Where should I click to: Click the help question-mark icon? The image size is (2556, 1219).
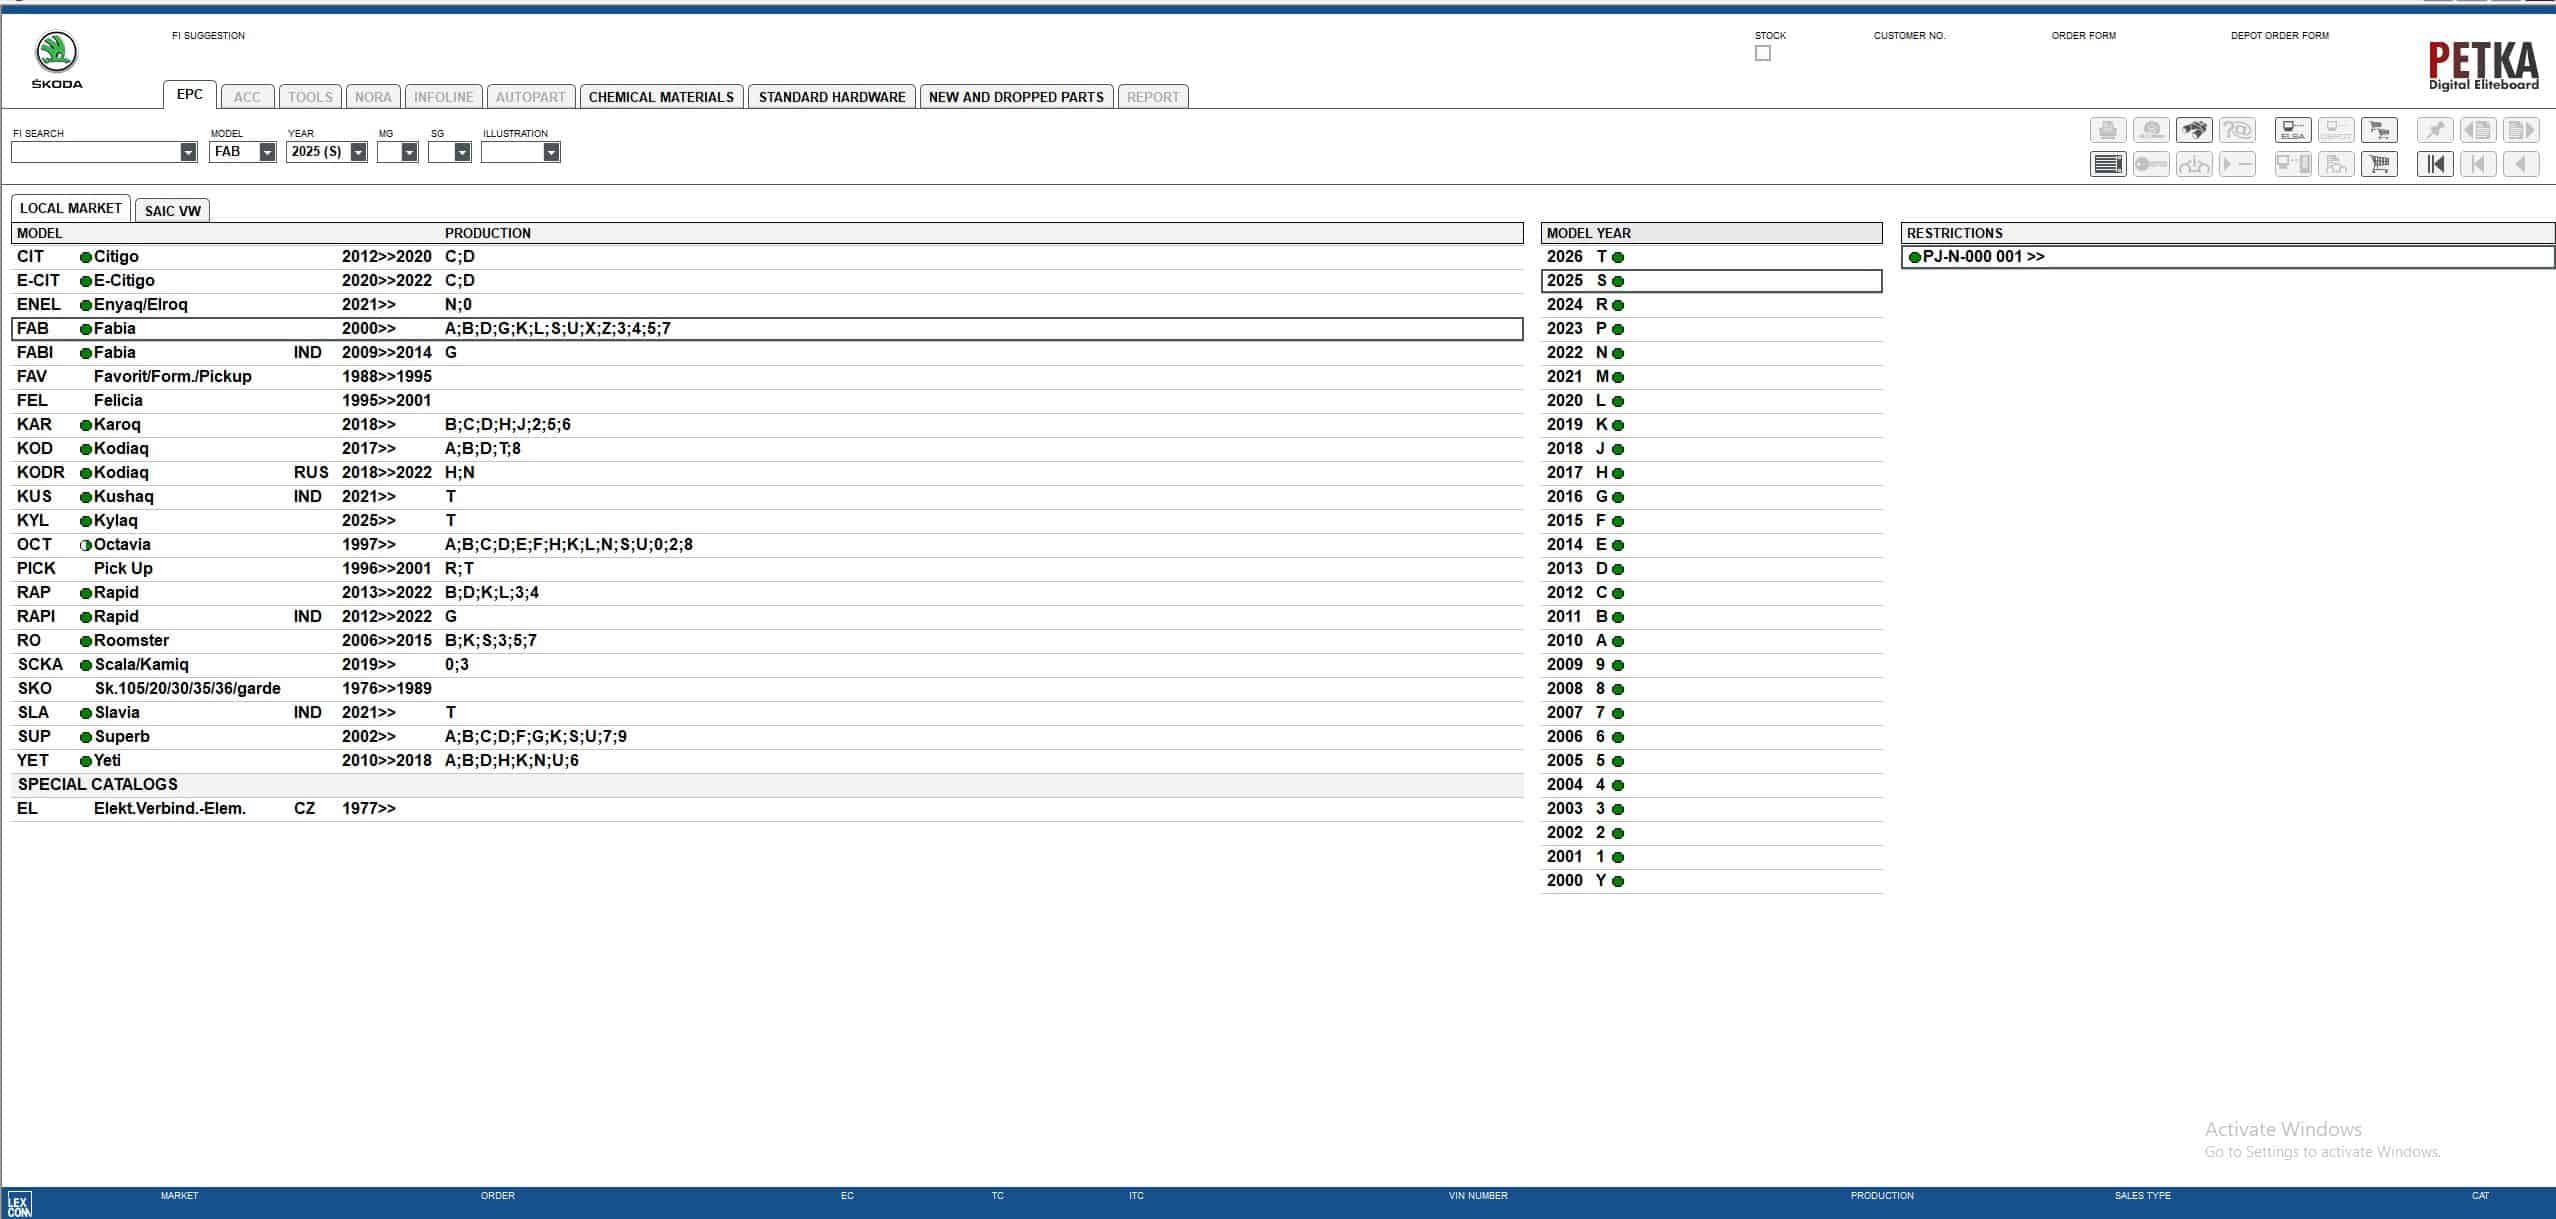2240,130
